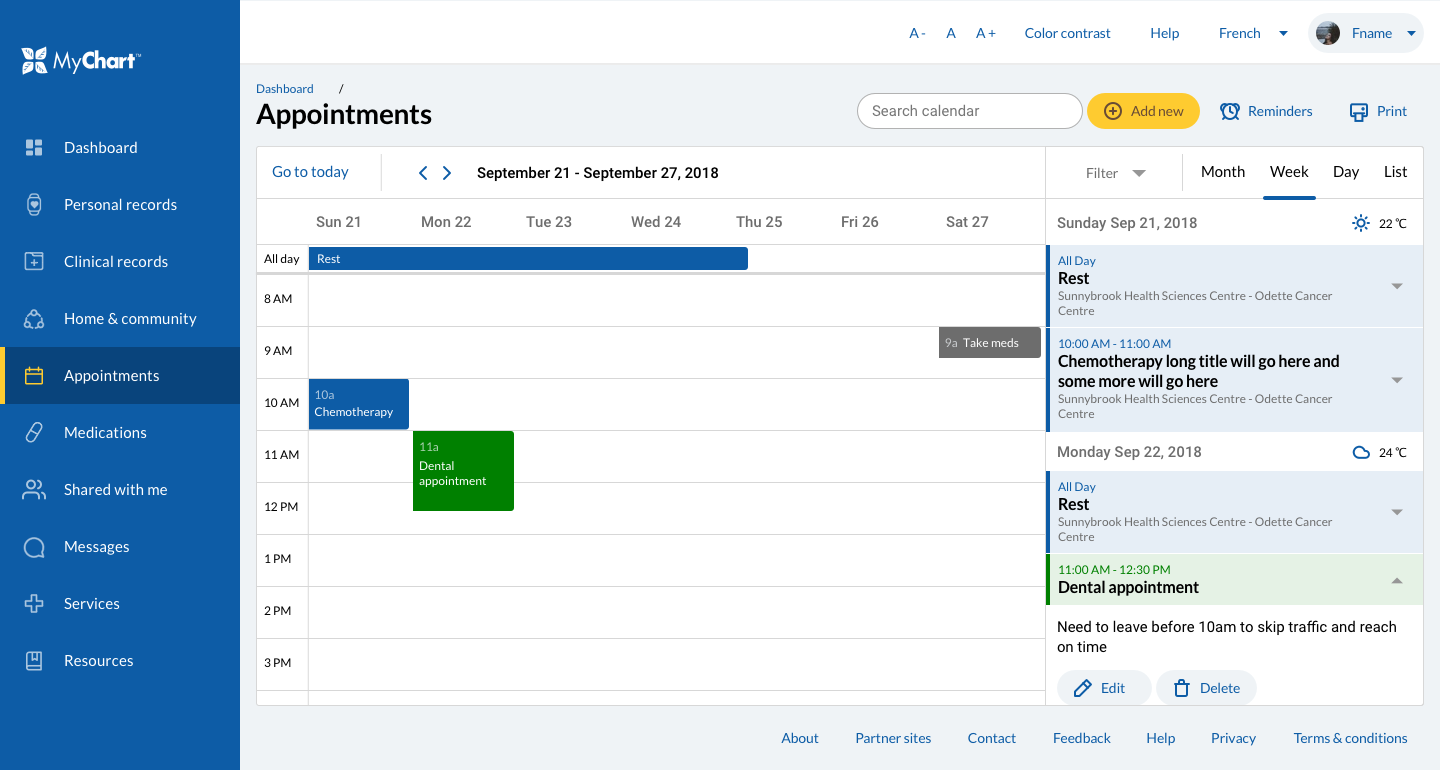Image resolution: width=1440 pixels, height=770 pixels.
Task: Switch to Day view tab
Action: pos(1345,172)
